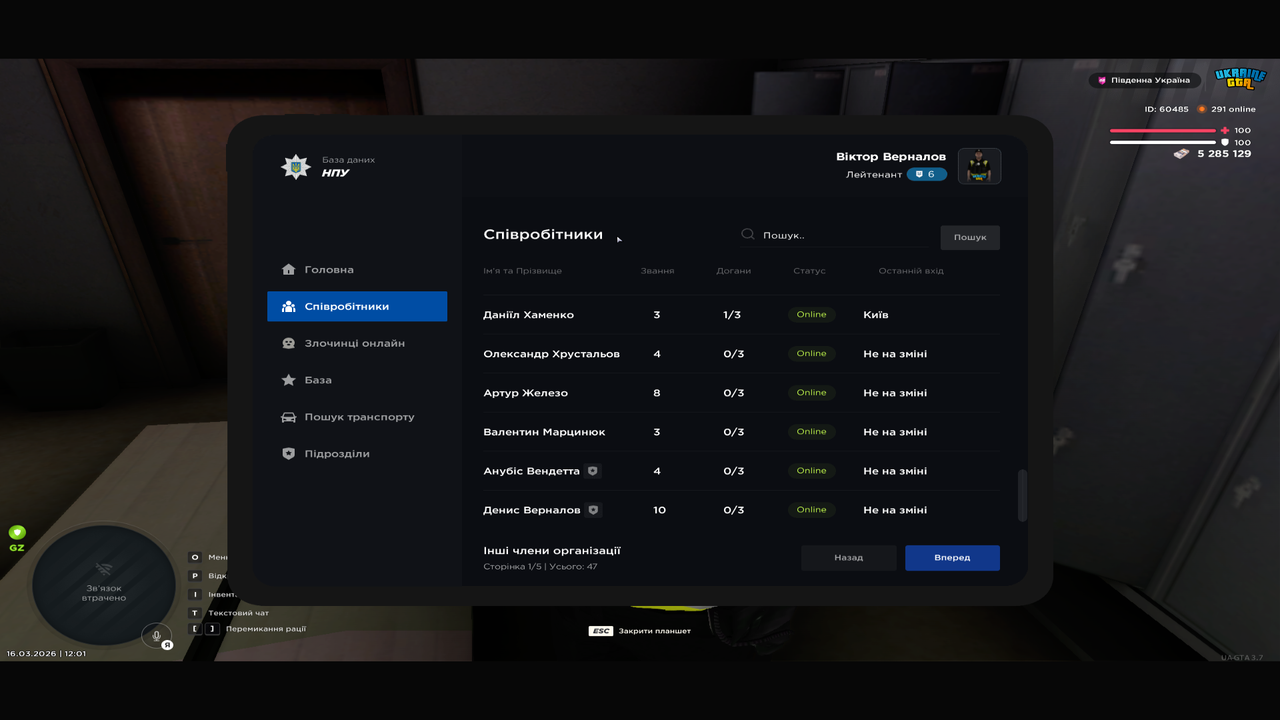Click the car icon beside Пошук транспорту
This screenshot has height=720, width=1280.
click(x=288, y=417)
